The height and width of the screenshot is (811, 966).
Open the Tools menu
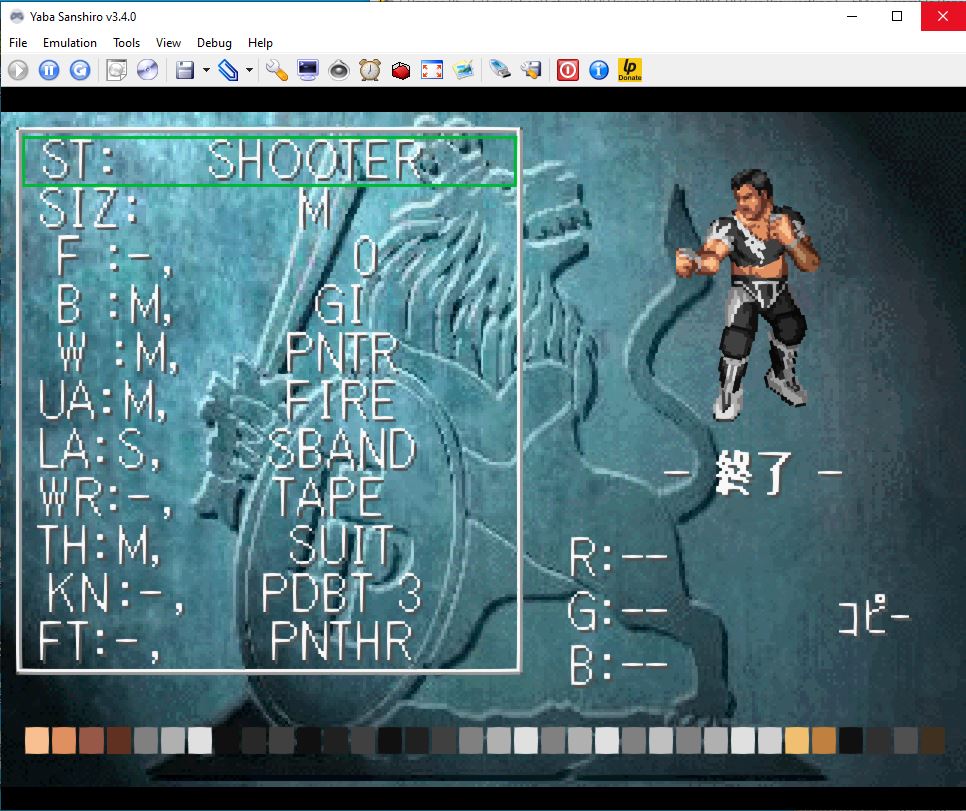tap(126, 43)
